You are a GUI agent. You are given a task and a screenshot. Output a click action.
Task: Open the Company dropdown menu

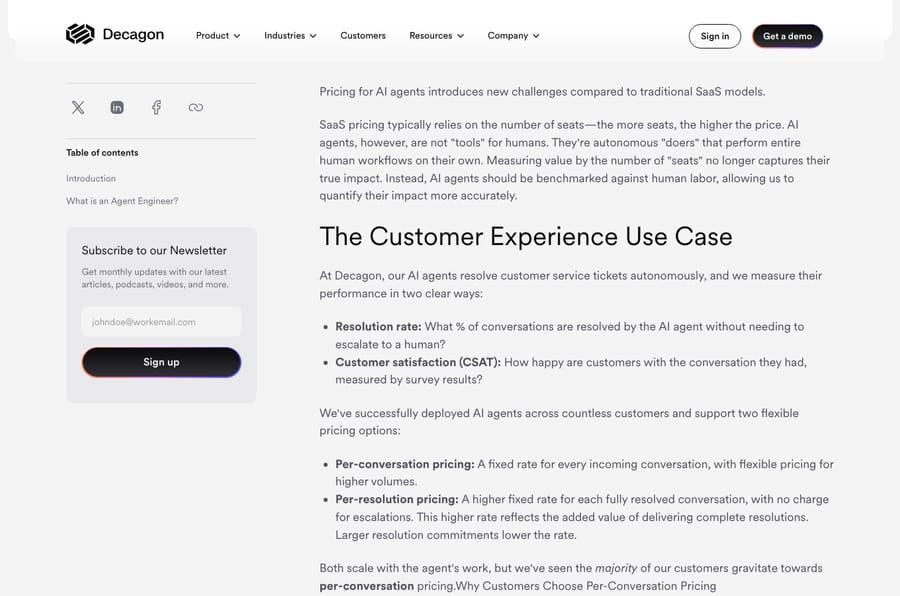click(514, 36)
